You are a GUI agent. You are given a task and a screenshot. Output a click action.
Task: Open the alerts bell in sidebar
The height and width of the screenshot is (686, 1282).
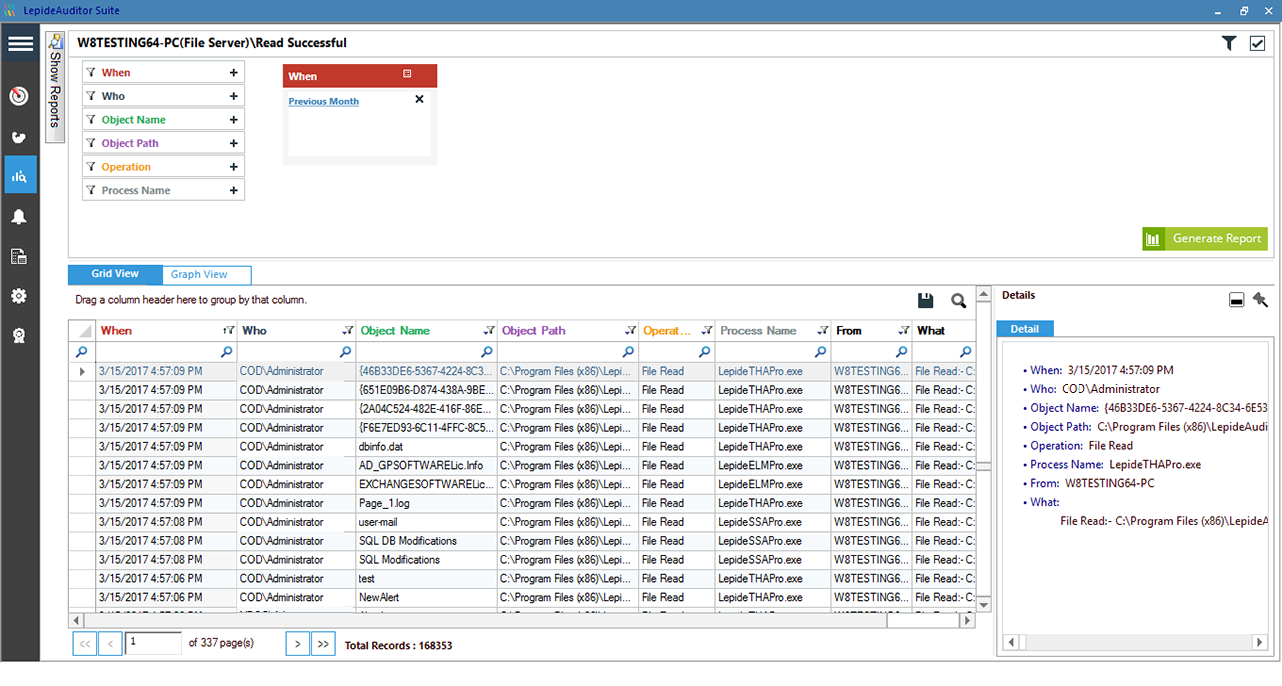click(x=19, y=217)
